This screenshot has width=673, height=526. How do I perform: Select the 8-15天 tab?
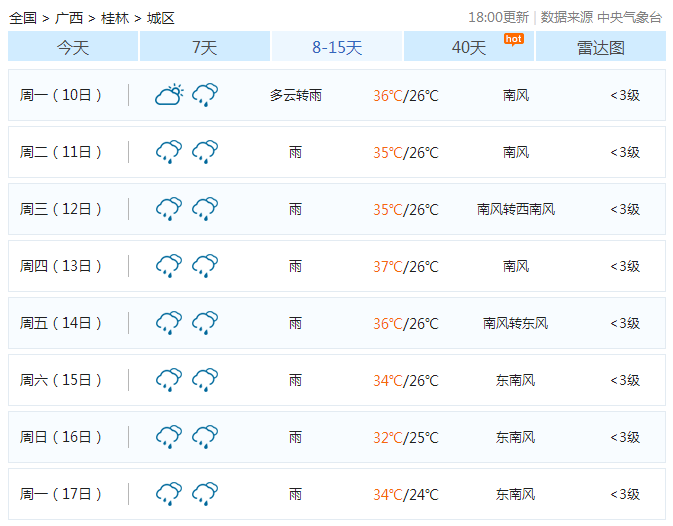tap(337, 46)
